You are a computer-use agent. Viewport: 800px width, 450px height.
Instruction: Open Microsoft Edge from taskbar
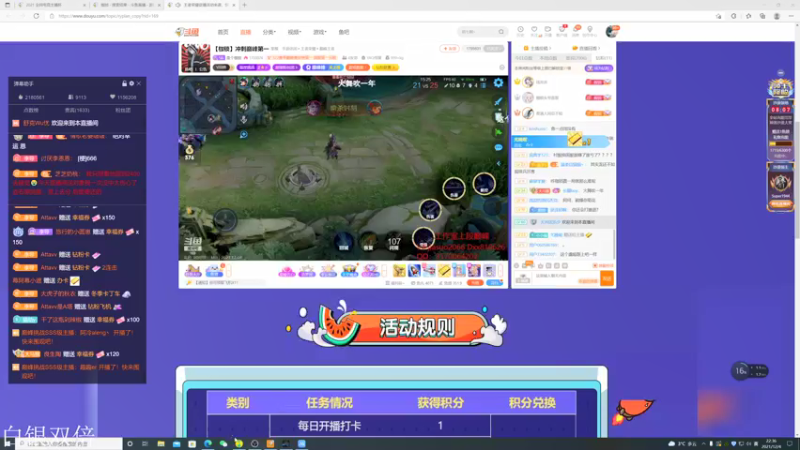tap(208, 444)
